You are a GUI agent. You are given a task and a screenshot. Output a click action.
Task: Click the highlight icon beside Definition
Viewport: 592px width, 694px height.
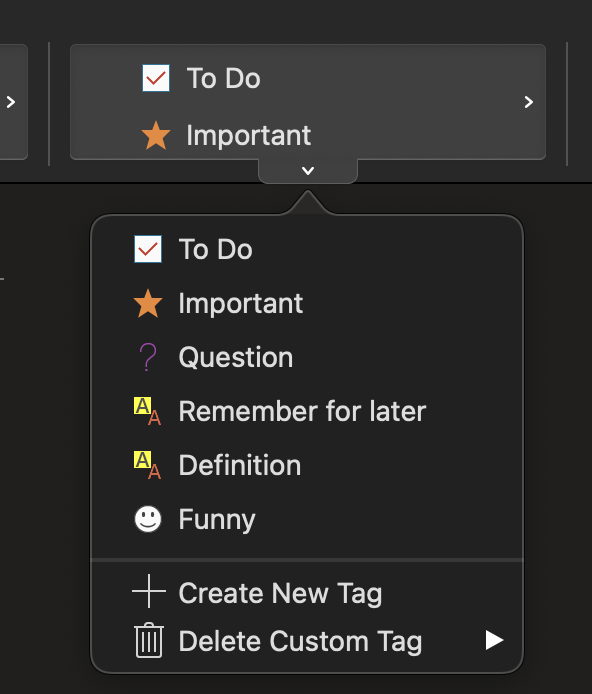tap(148, 465)
